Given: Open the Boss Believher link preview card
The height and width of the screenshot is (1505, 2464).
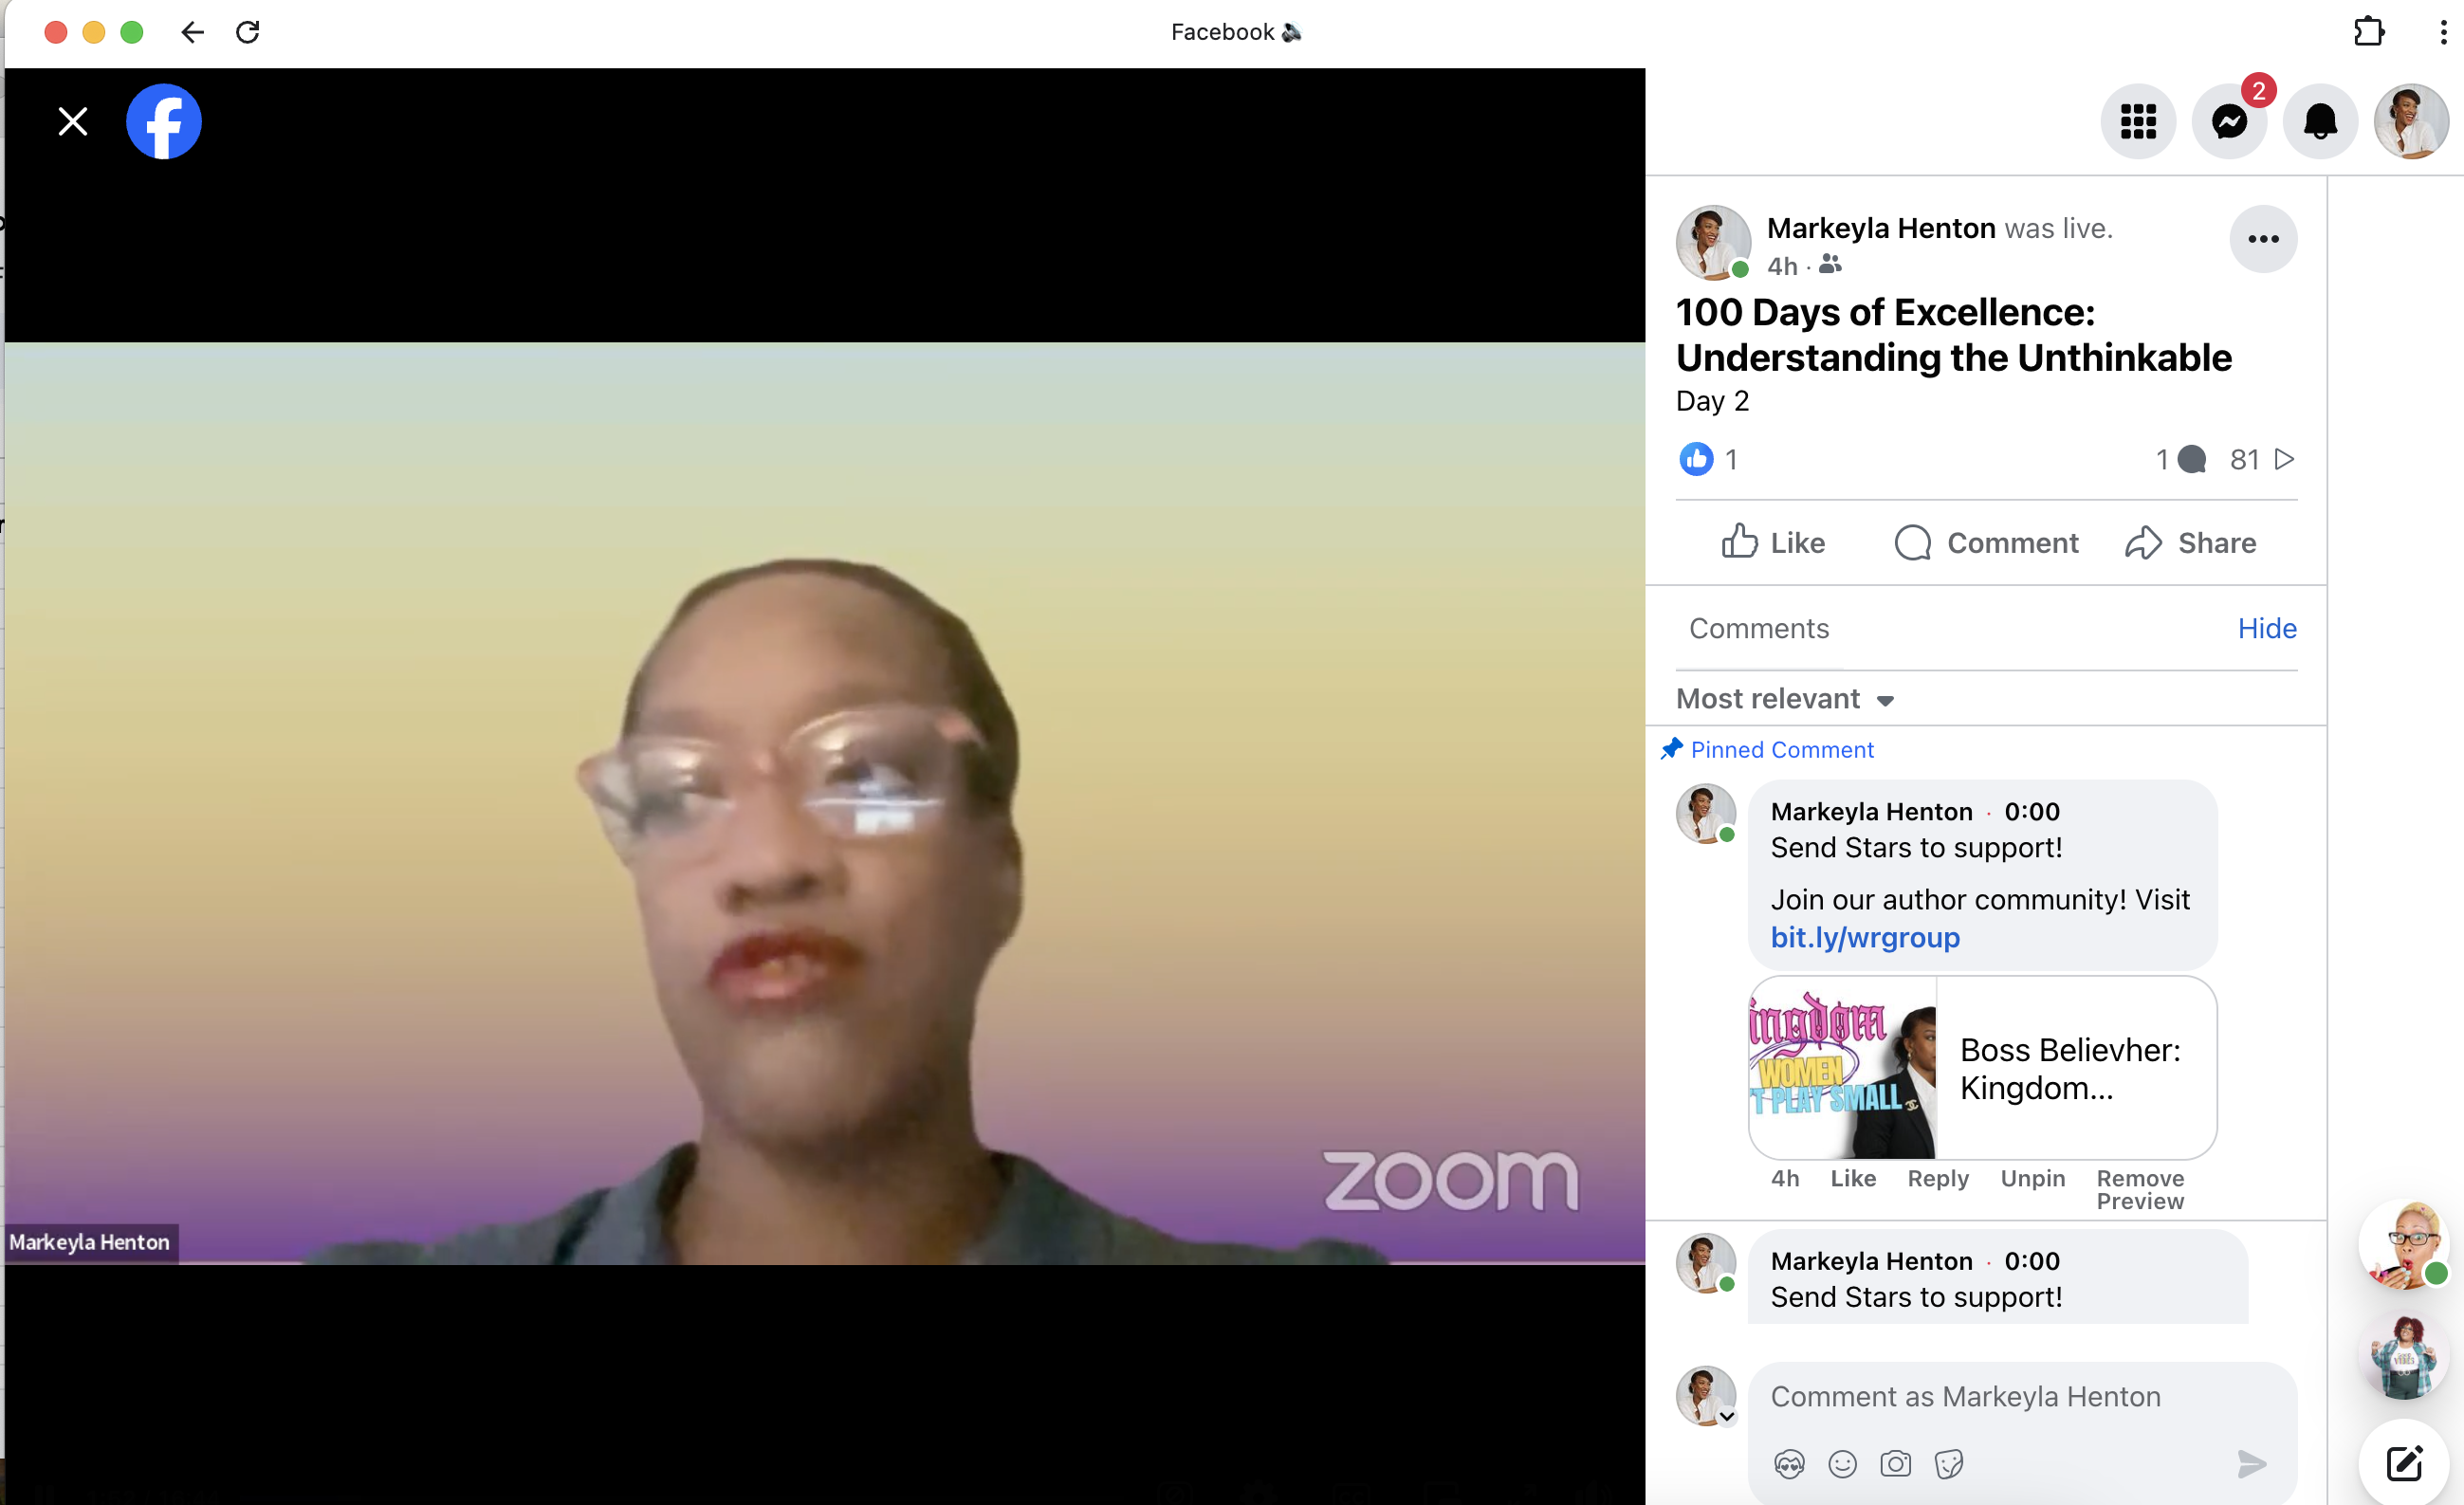Looking at the screenshot, I should pos(1982,1068).
